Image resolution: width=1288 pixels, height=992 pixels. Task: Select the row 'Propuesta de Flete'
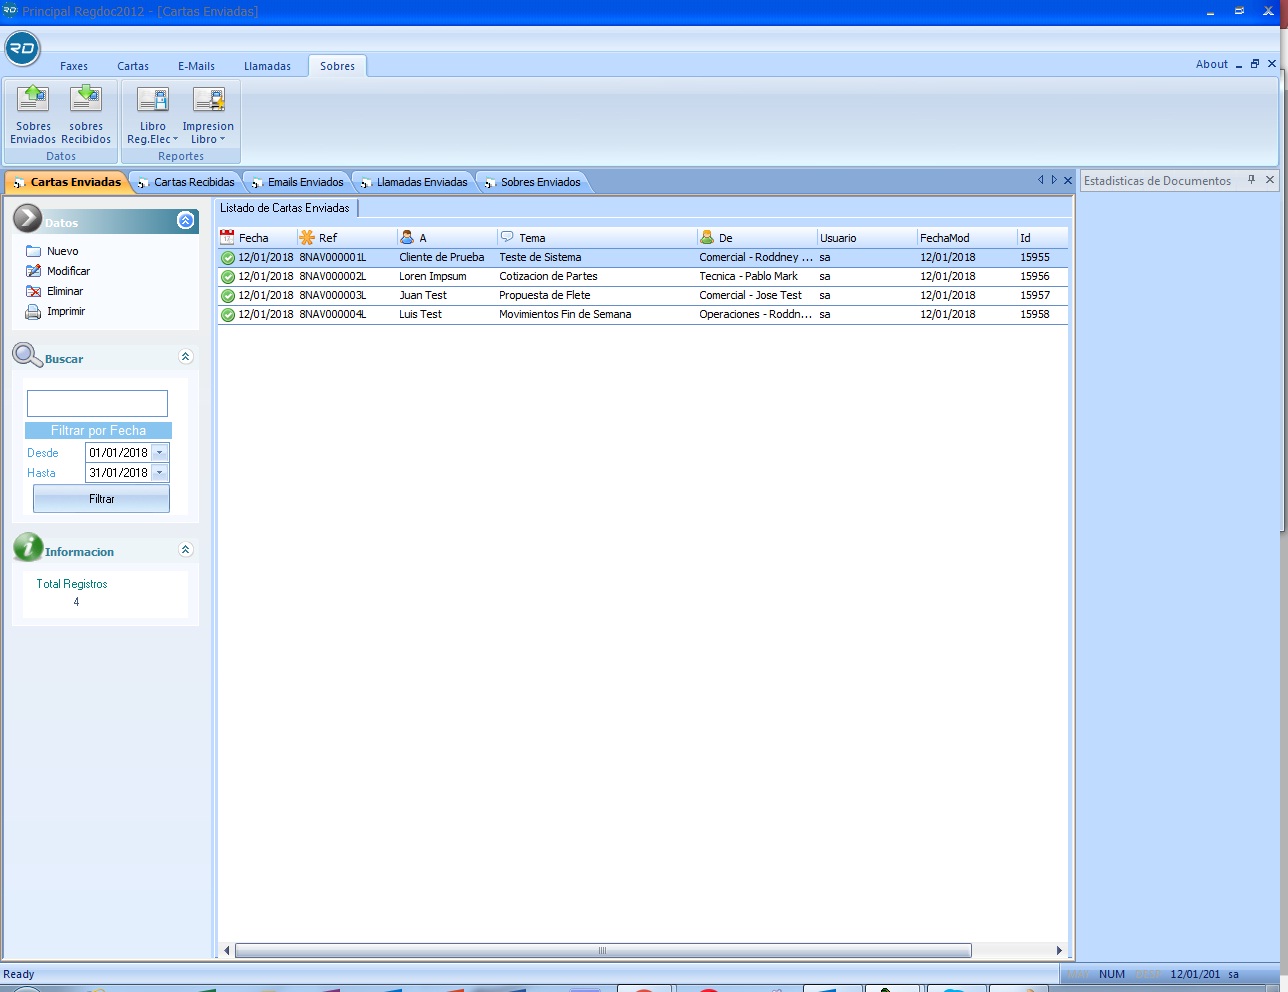(643, 296)
